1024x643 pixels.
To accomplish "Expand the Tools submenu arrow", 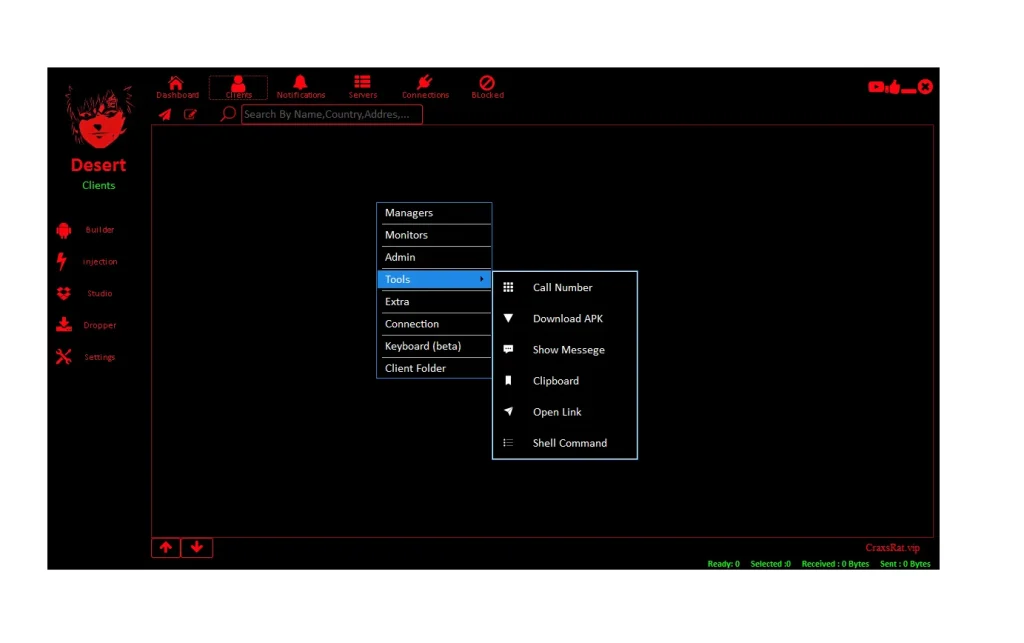I will (482, 279).
